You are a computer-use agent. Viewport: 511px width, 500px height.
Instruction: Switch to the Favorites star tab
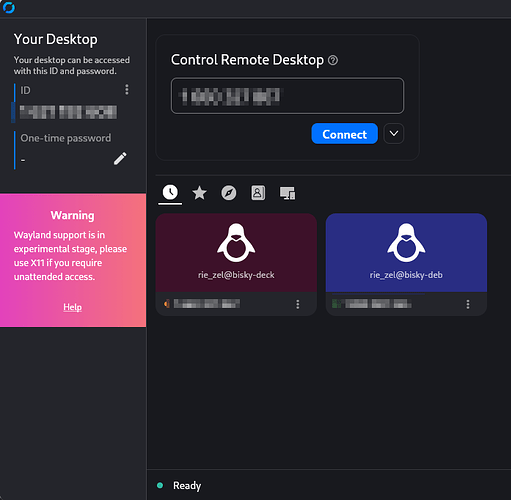pyautogui.click(x=199, y=193)
